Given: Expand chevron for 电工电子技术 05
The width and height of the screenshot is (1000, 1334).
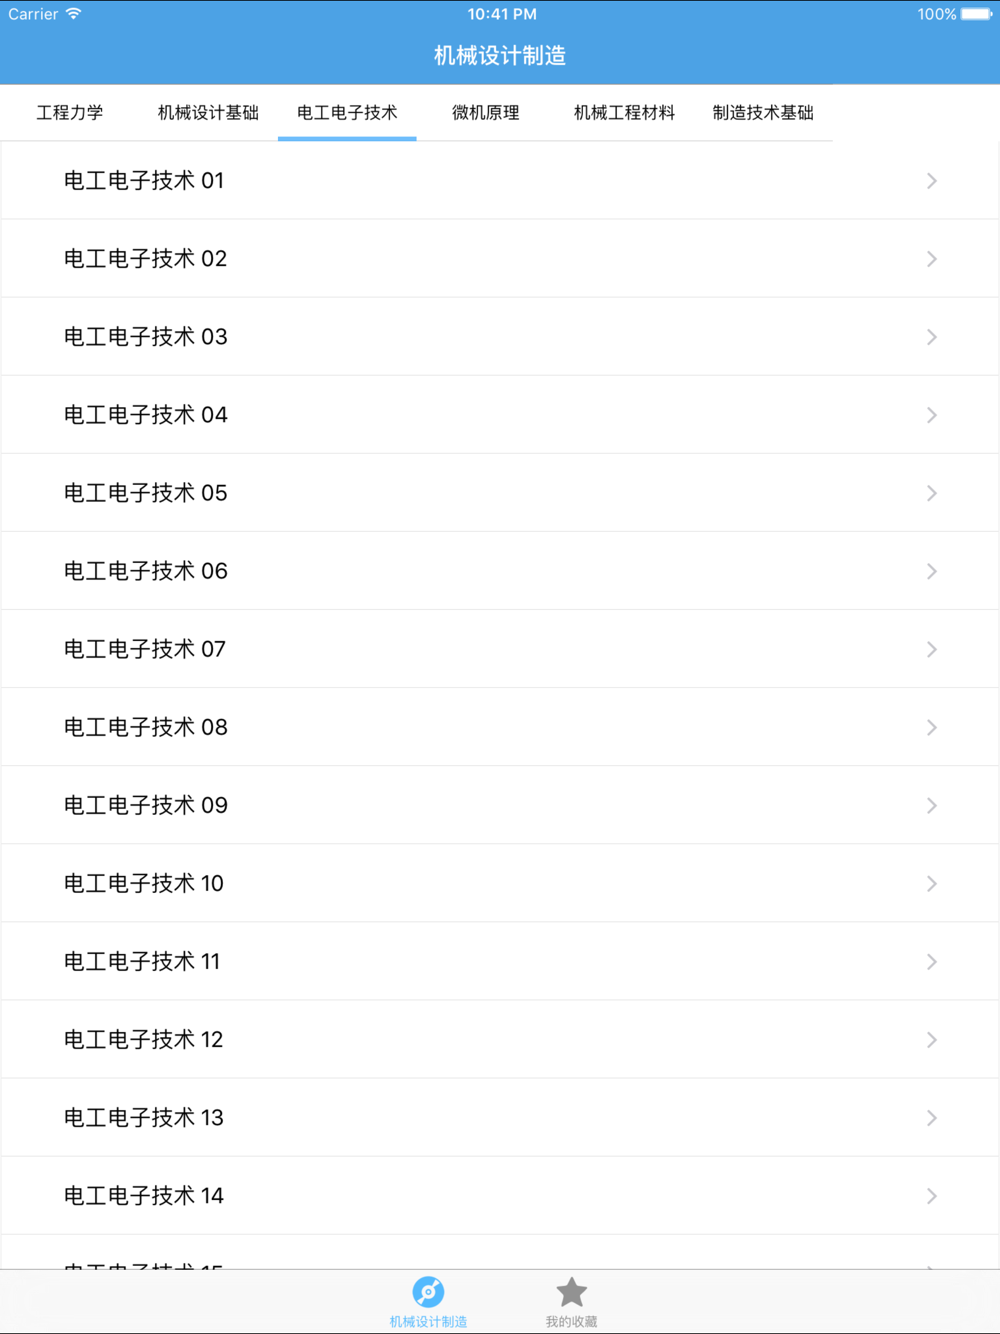Looking at the screenshot, I should click(931, 493).
